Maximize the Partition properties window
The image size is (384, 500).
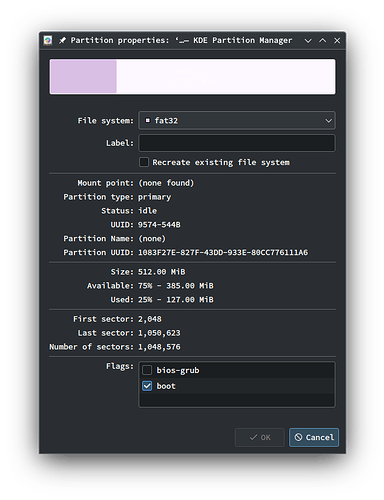click(x=322, y=40)
